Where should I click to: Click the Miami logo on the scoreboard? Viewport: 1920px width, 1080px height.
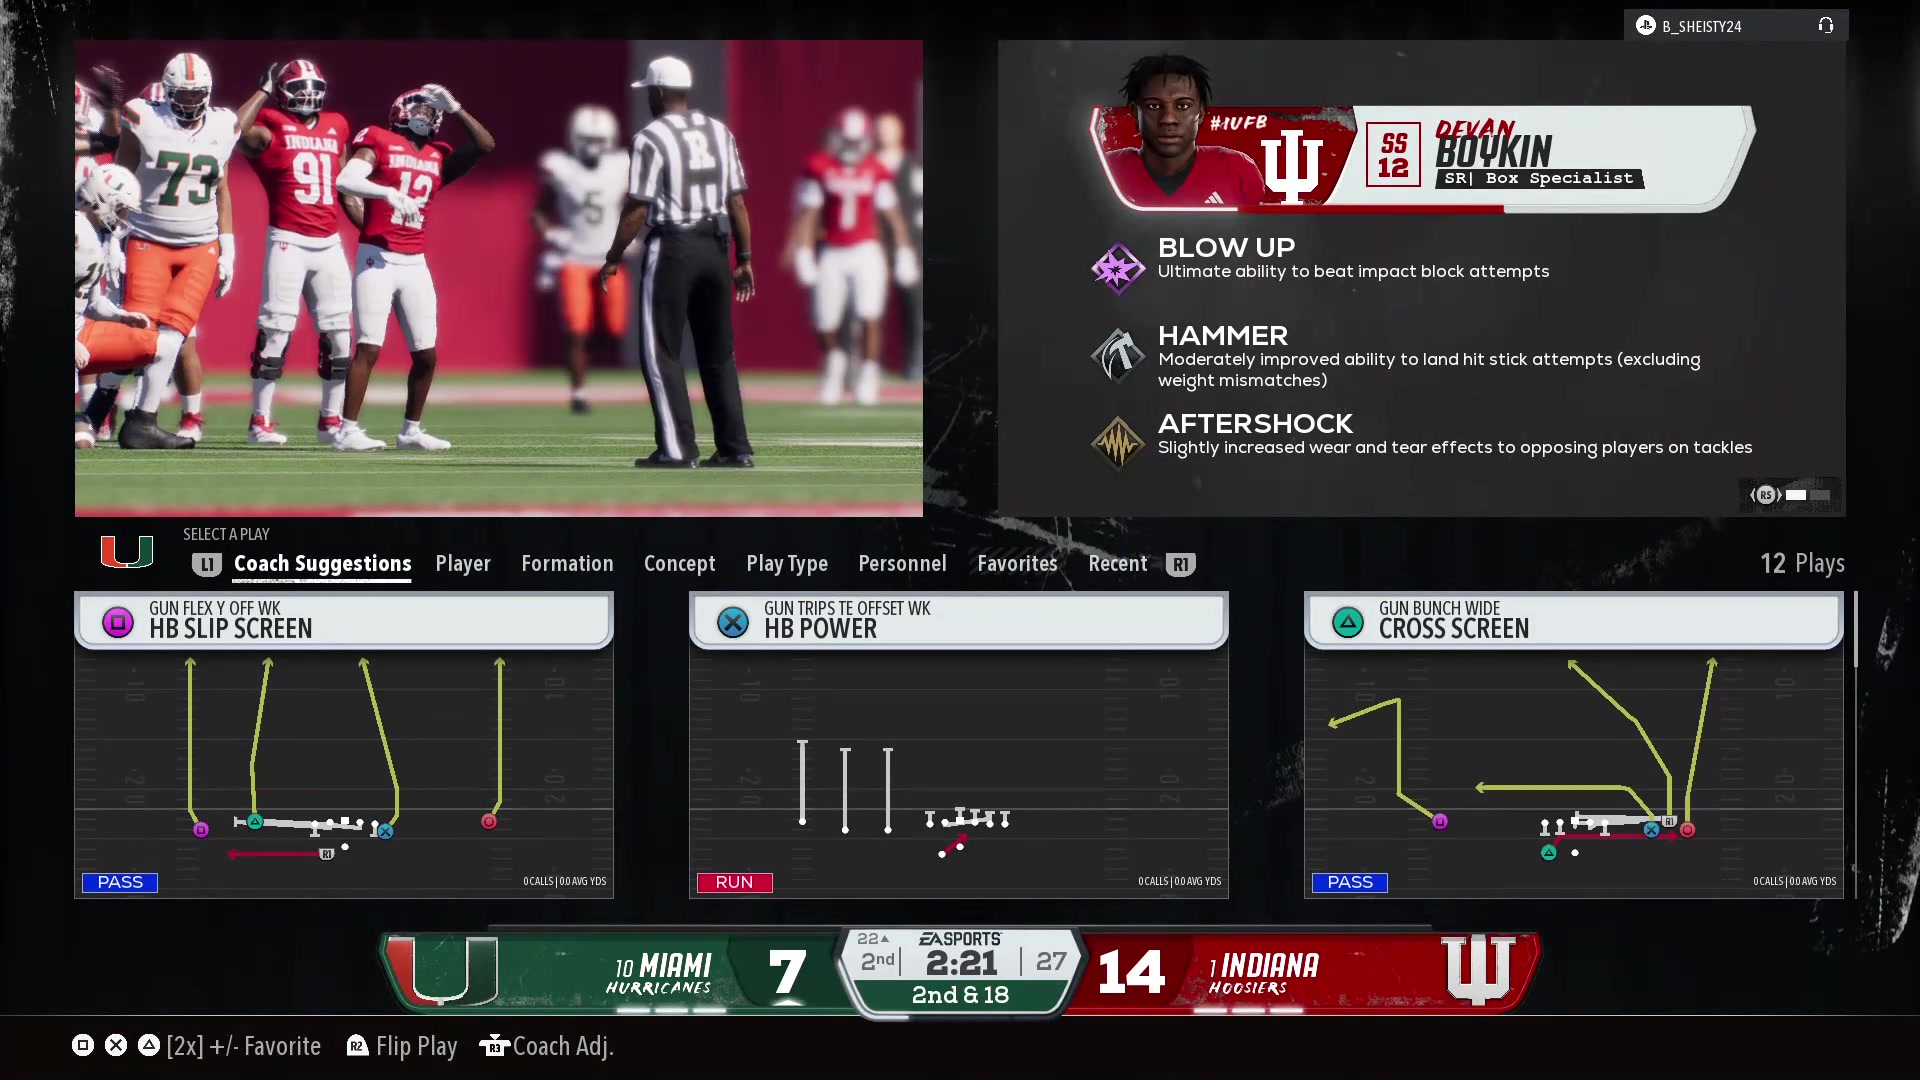pyautogui.click(x=441, y=969)
